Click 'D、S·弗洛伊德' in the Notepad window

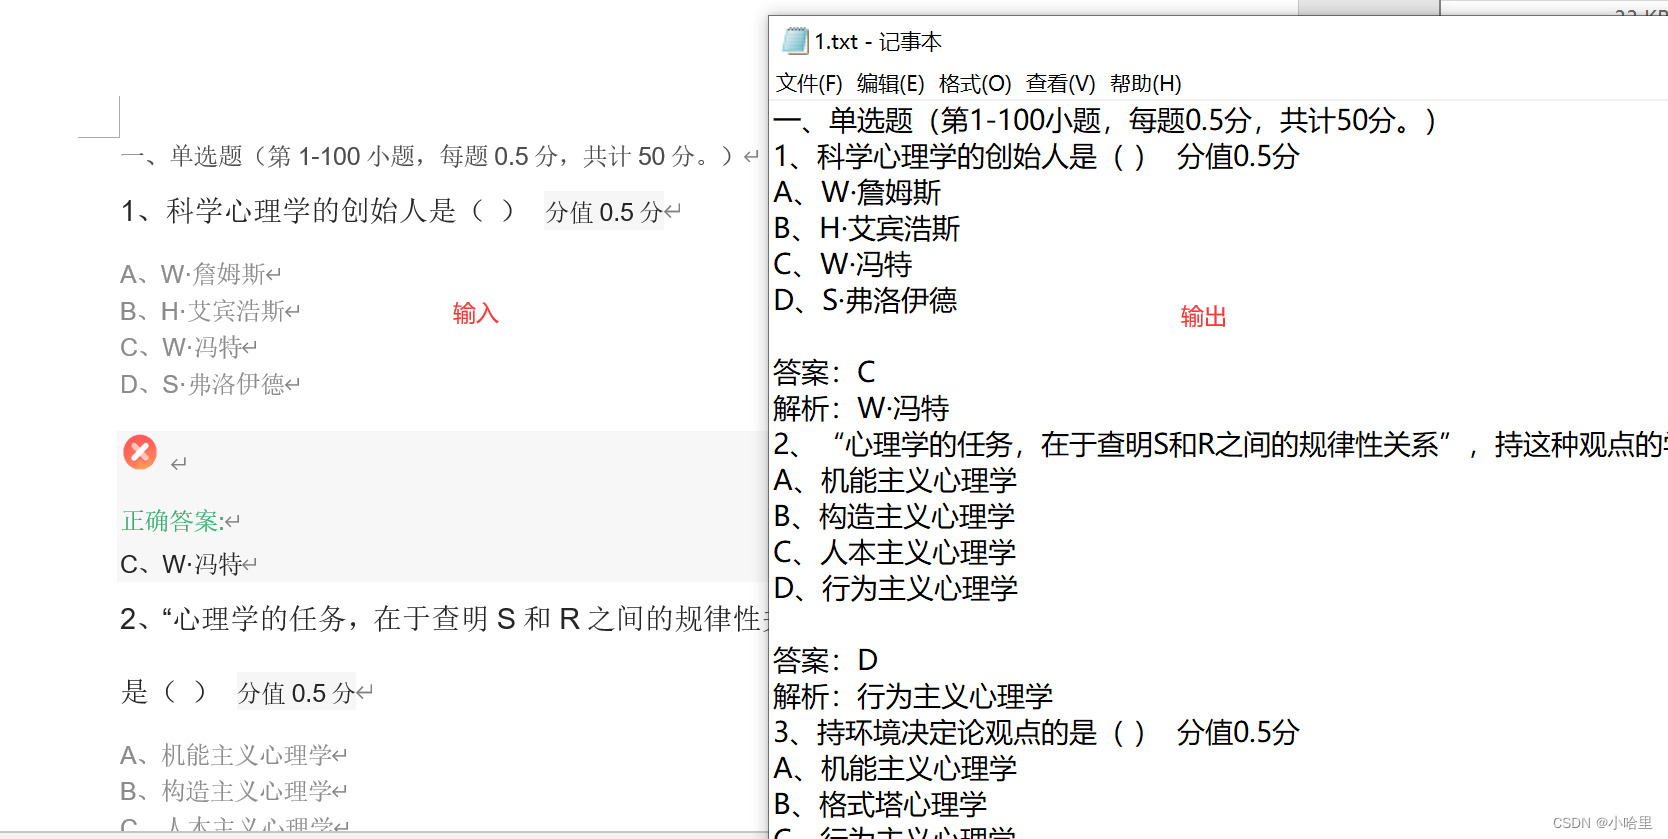click(866, 300)
